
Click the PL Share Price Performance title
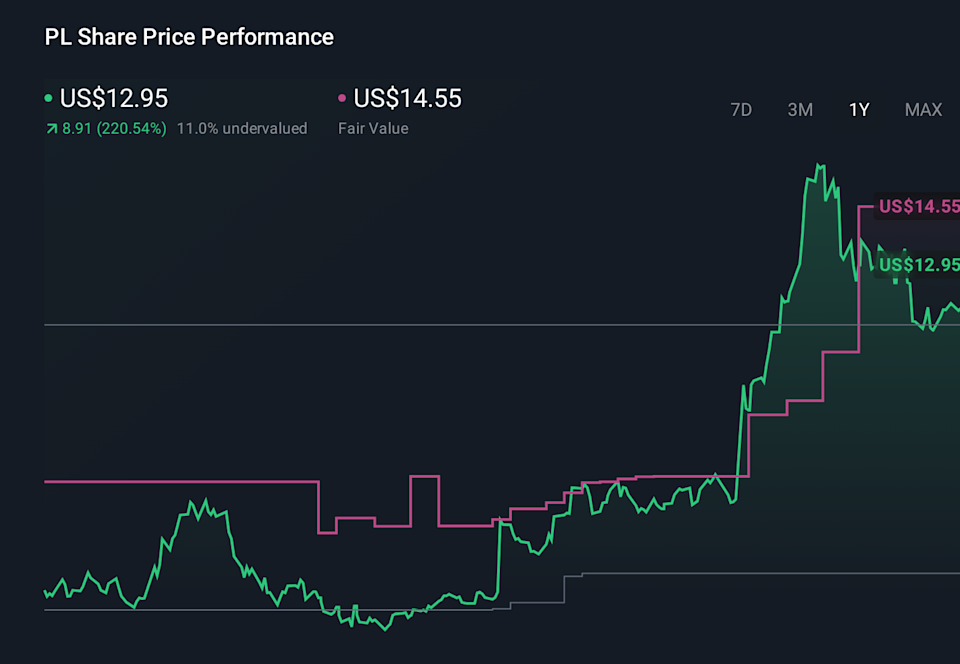coord(188,37)
